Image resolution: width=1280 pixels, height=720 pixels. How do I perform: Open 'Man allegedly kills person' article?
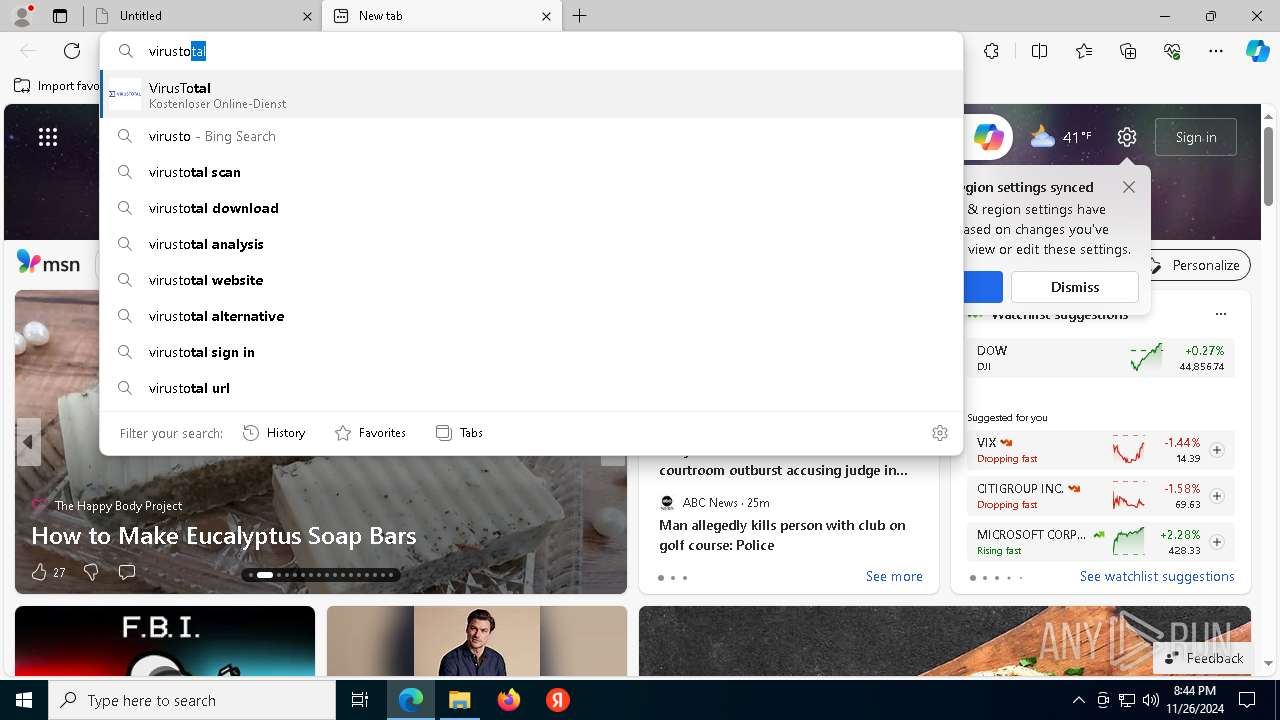[x=782, y=535]
